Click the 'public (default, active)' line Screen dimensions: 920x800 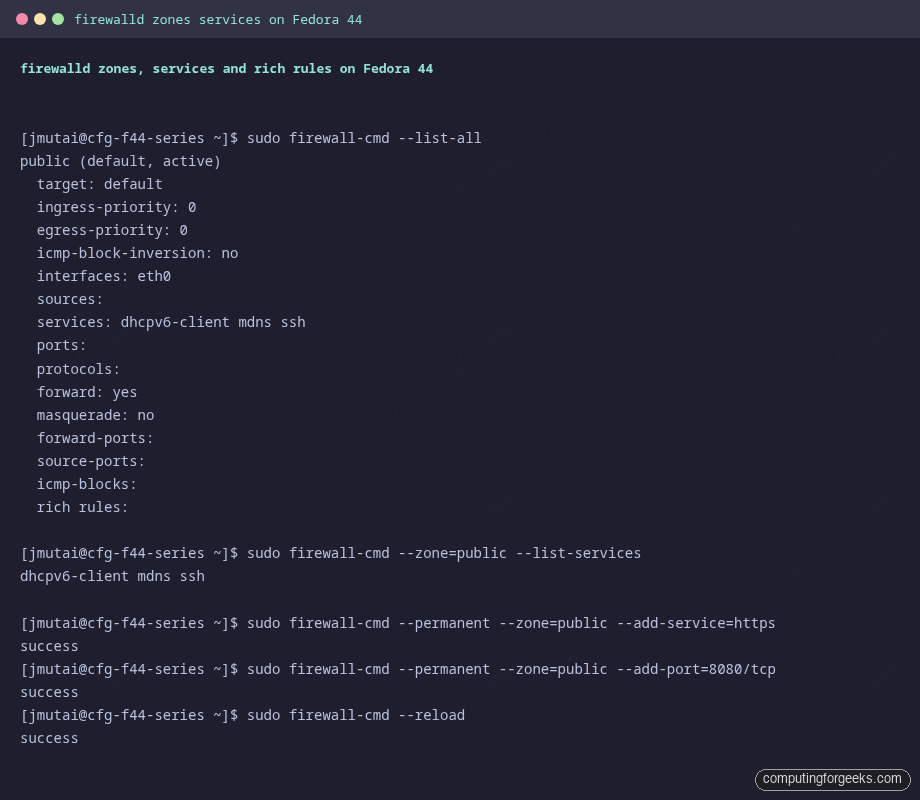pyautogui.click(x=120, y=161)
